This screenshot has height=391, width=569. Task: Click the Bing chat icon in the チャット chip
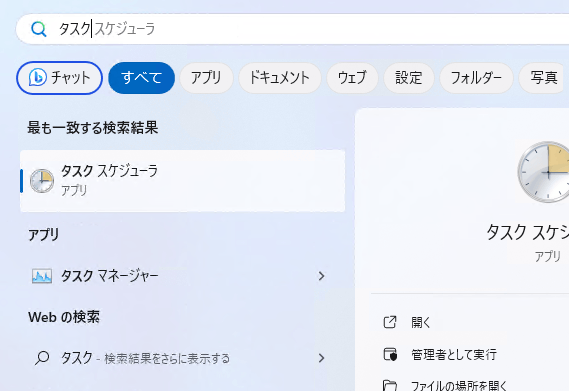coord(37,77)
